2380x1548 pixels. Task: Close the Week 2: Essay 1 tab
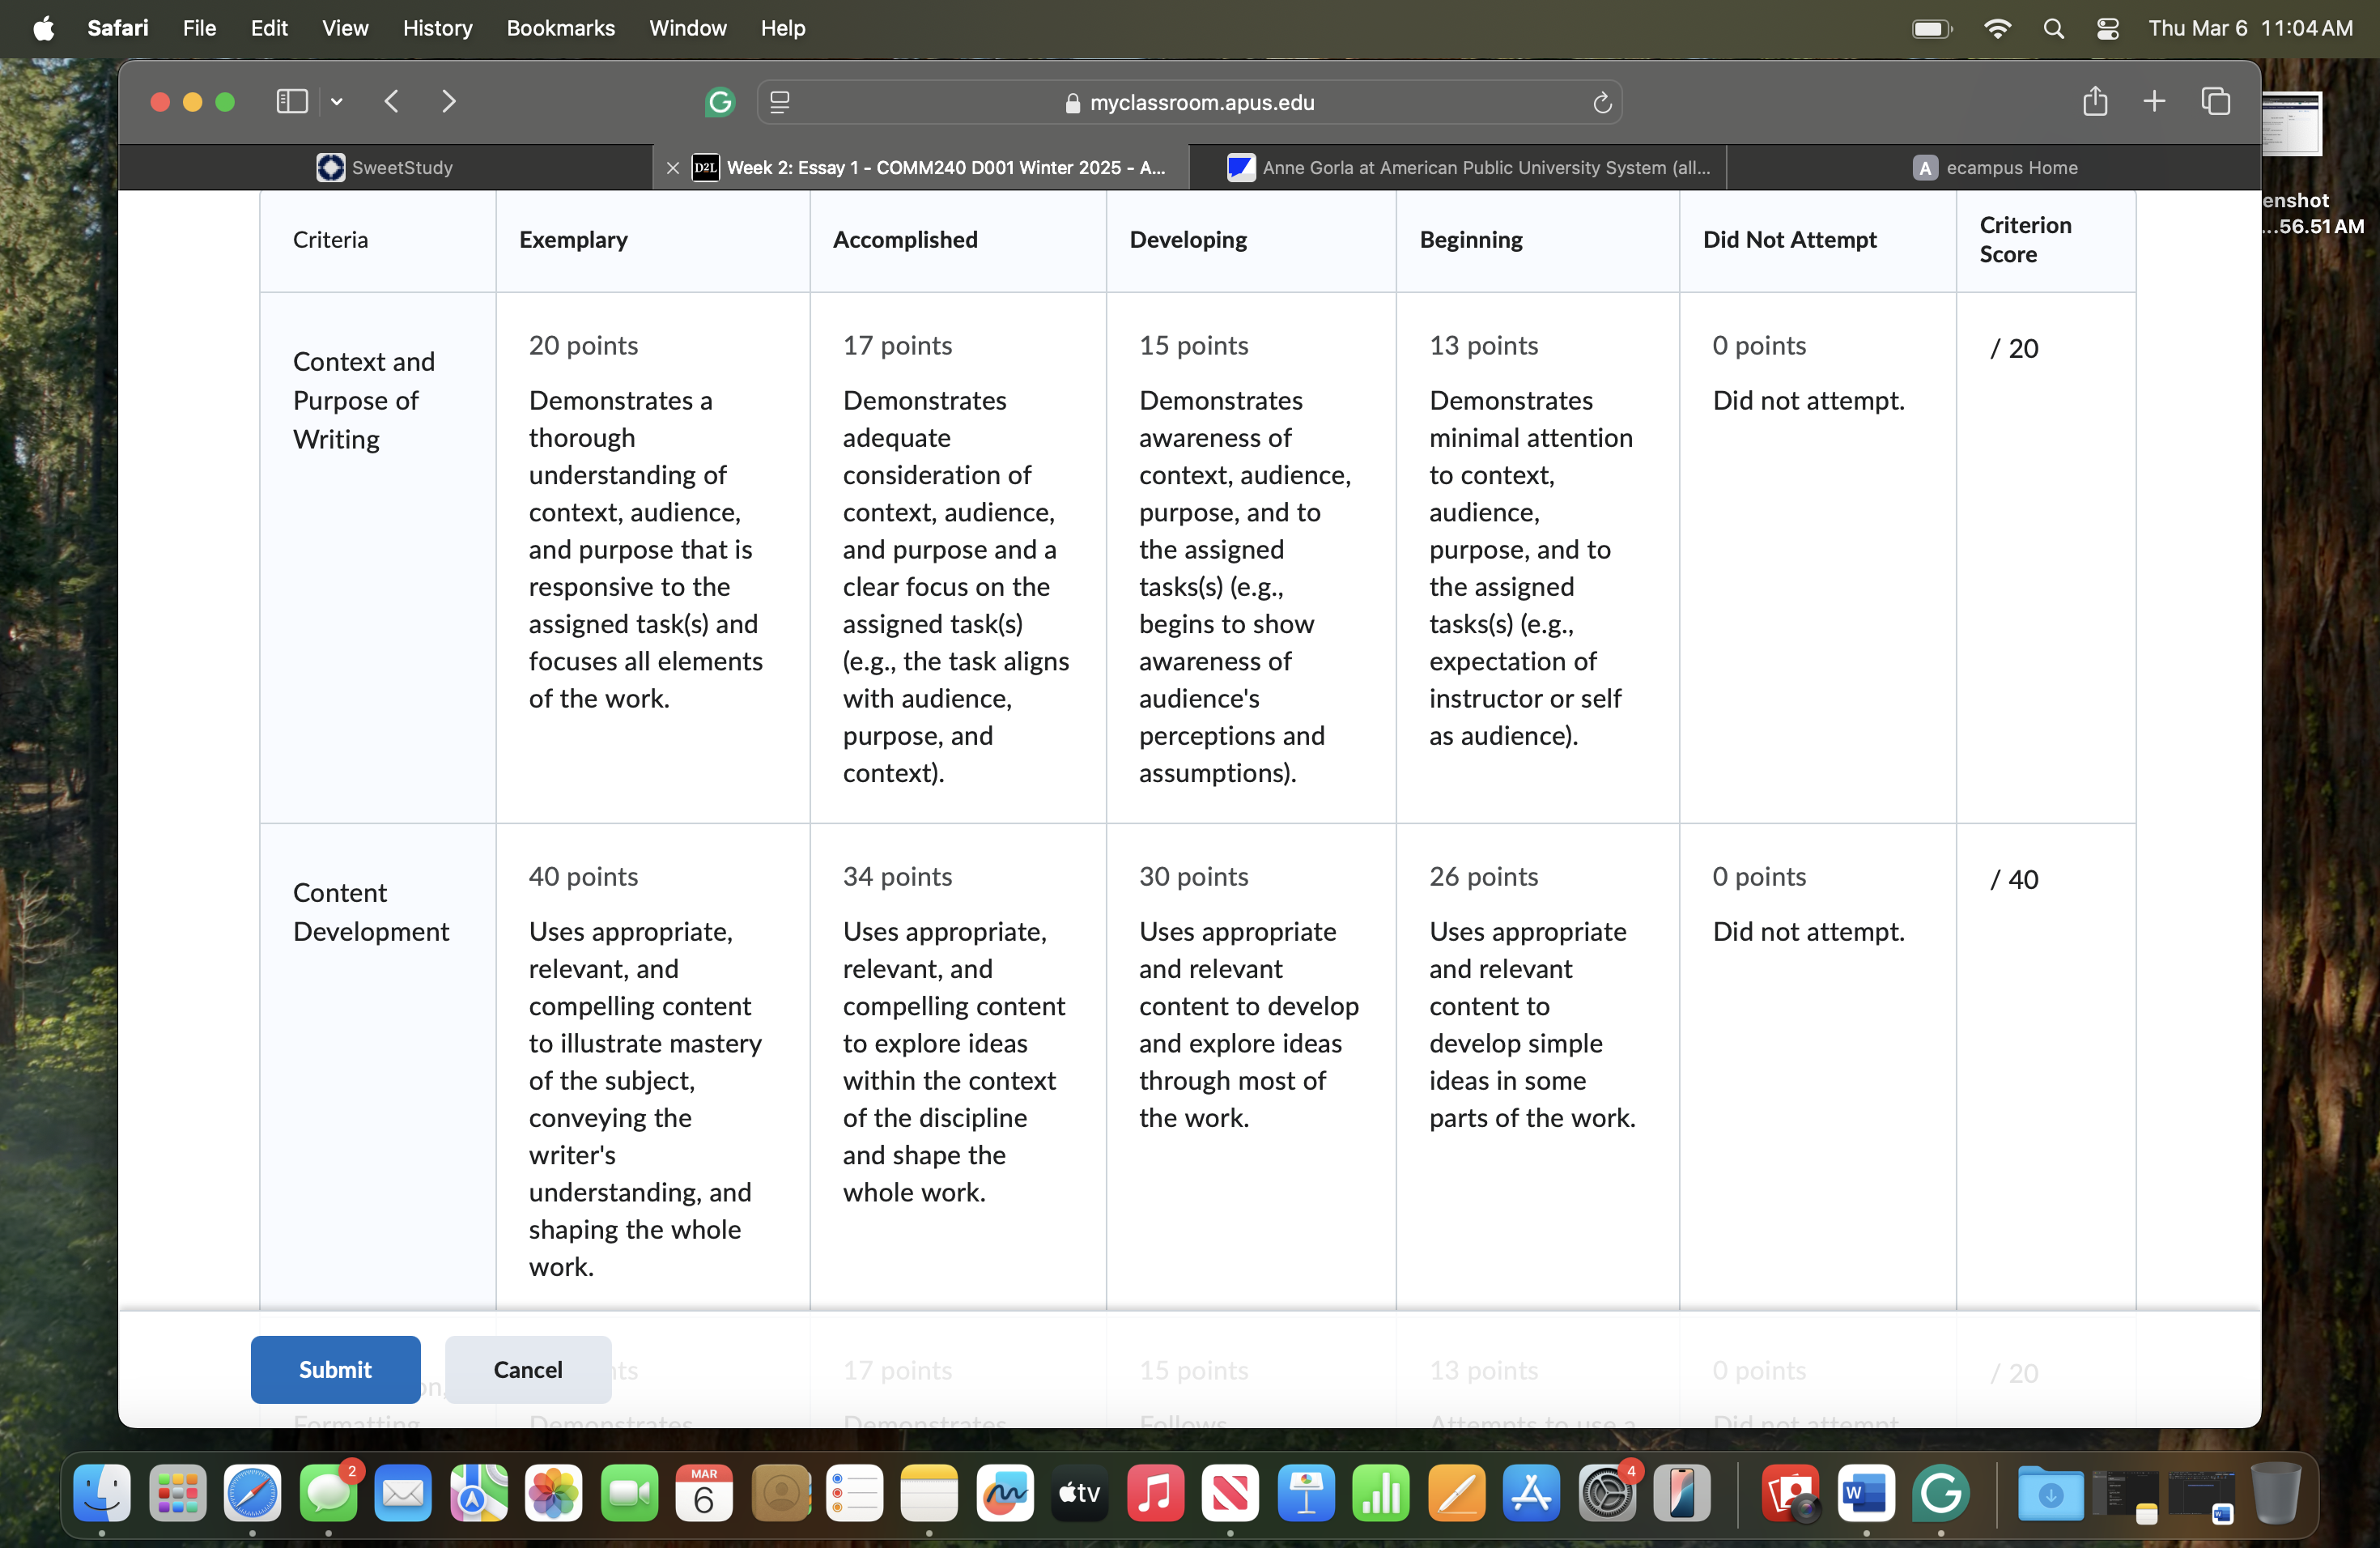pos(673,168)
